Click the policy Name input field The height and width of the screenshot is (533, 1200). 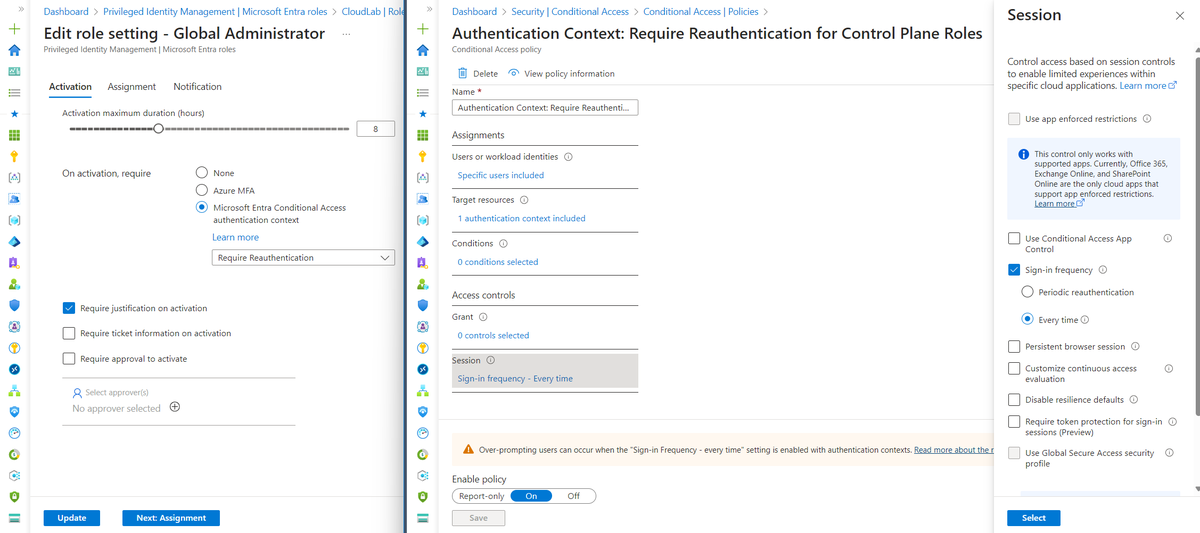[x=545, y=108]
